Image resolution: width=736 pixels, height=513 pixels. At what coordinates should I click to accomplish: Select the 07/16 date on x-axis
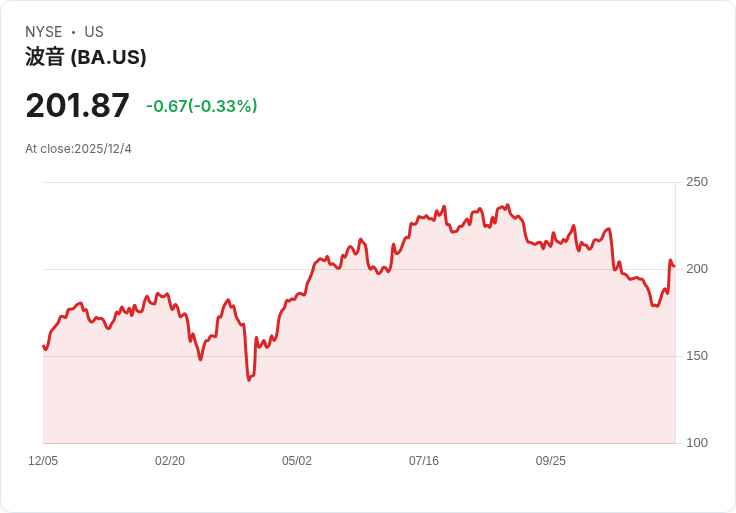[x=424, y=461]
